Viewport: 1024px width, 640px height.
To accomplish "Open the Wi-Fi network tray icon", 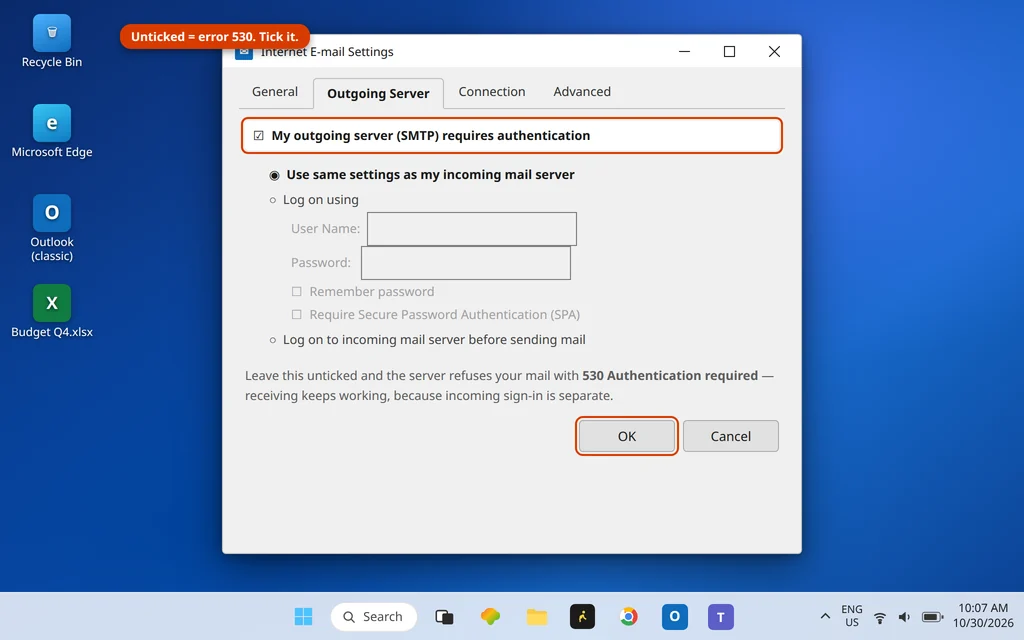I will point(880,617).
